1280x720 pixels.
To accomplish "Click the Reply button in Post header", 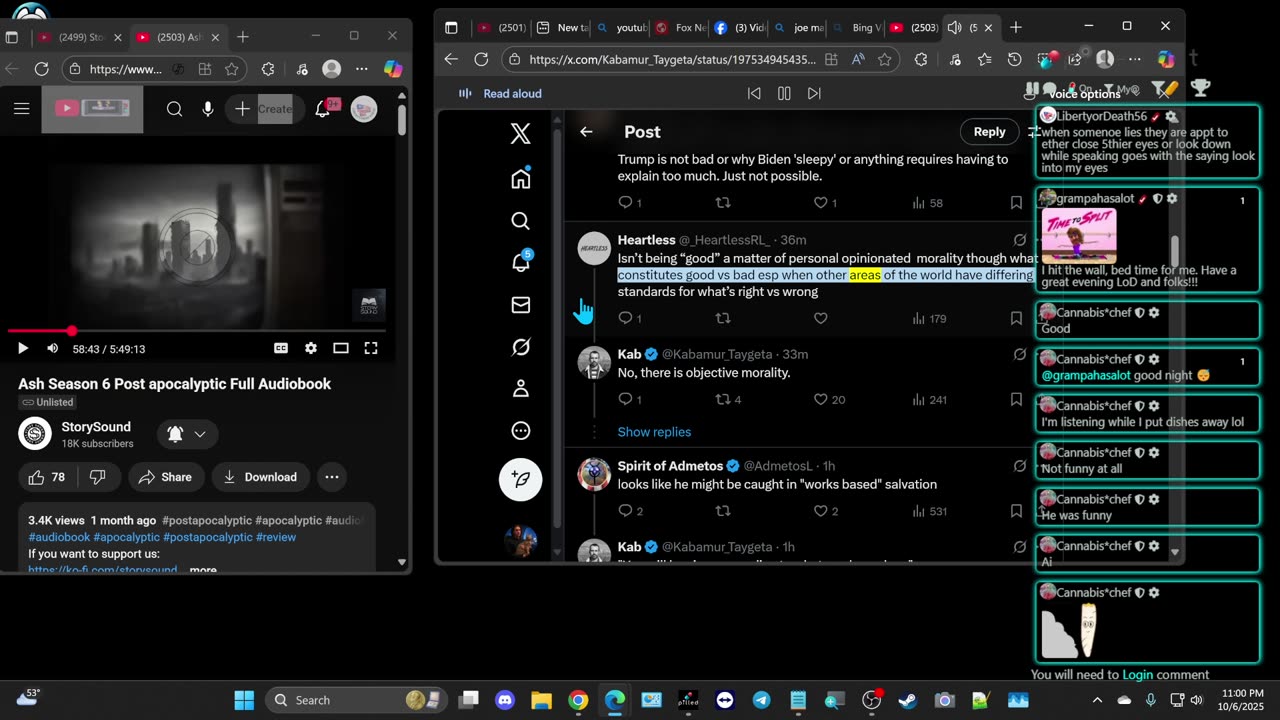I will [x=989, y=132].
